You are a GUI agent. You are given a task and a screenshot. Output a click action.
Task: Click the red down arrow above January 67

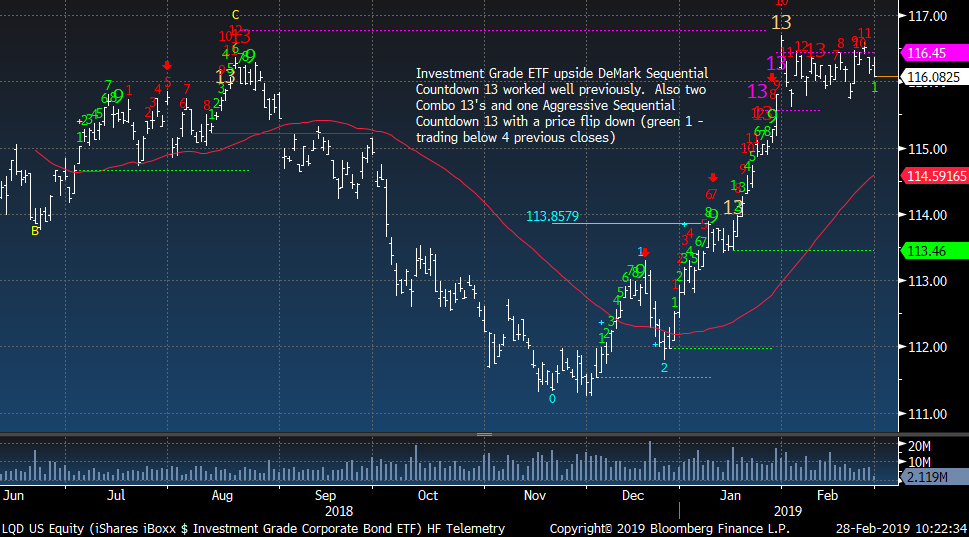[x=713, y=178]
